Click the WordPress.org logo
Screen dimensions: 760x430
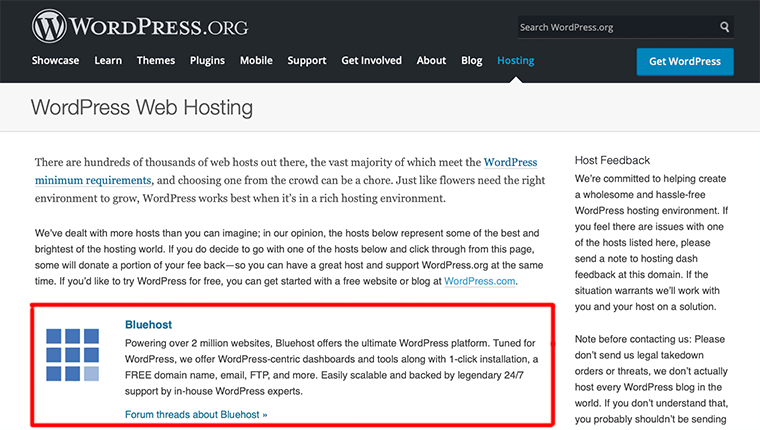coord(140,26)
